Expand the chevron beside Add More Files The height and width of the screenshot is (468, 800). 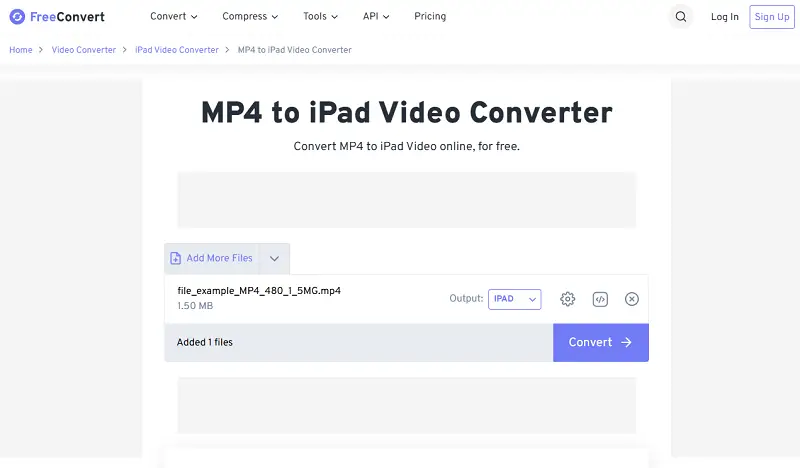tap(274, 258)
